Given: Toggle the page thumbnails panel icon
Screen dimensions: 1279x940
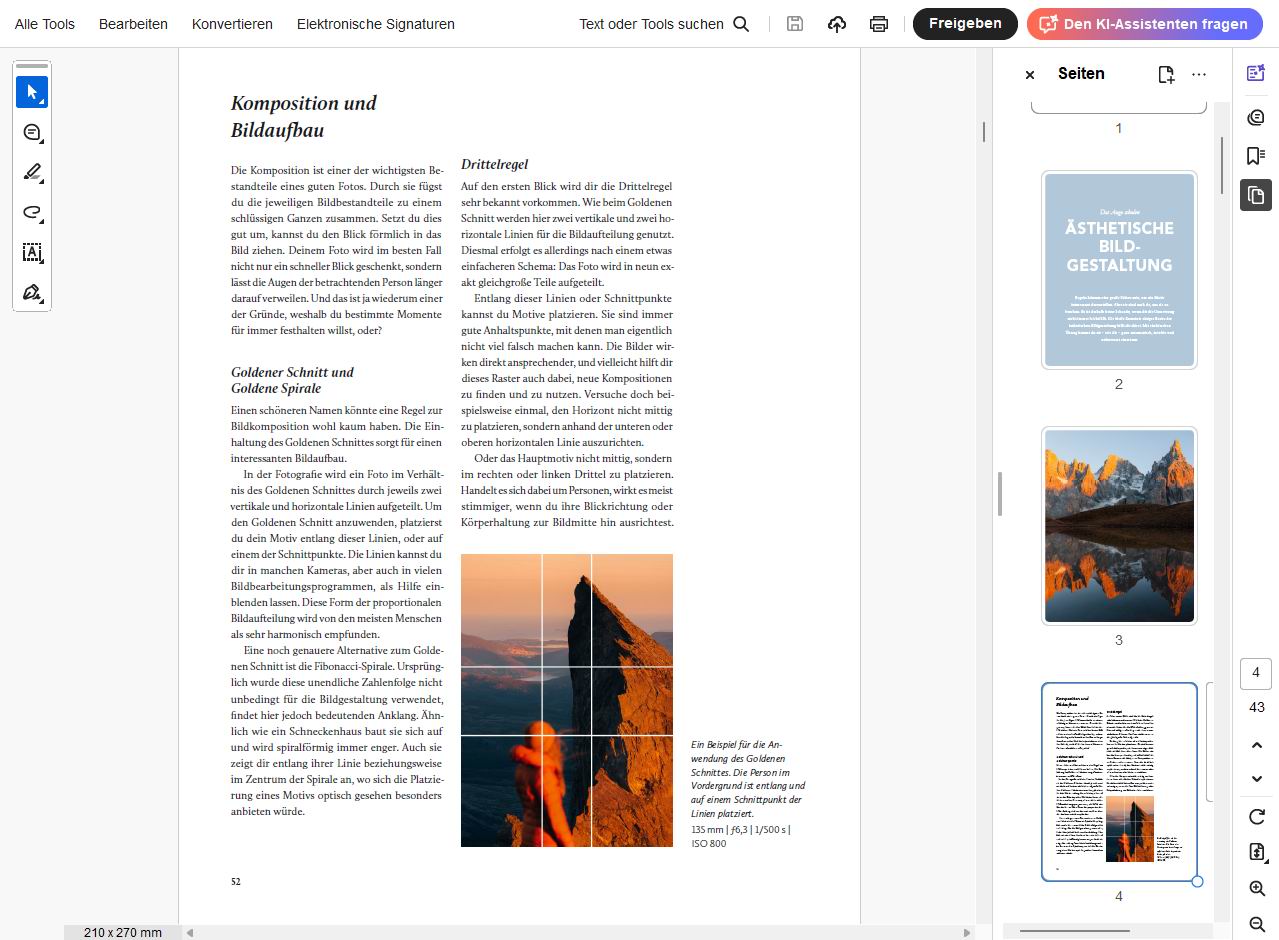Looking at the screenshot, I should [1256, 195].
